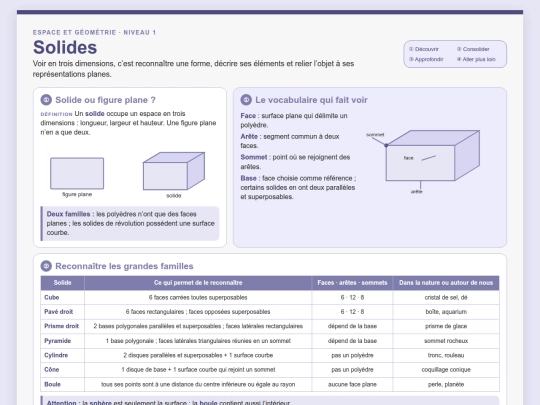Click the heading "Le vocabulaire qui fait voir"
540x405 pixels.
311,100
